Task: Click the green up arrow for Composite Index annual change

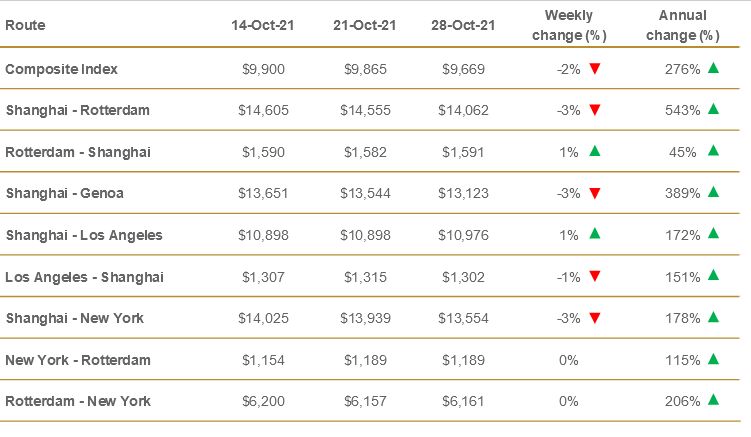Action: point(713,69)
